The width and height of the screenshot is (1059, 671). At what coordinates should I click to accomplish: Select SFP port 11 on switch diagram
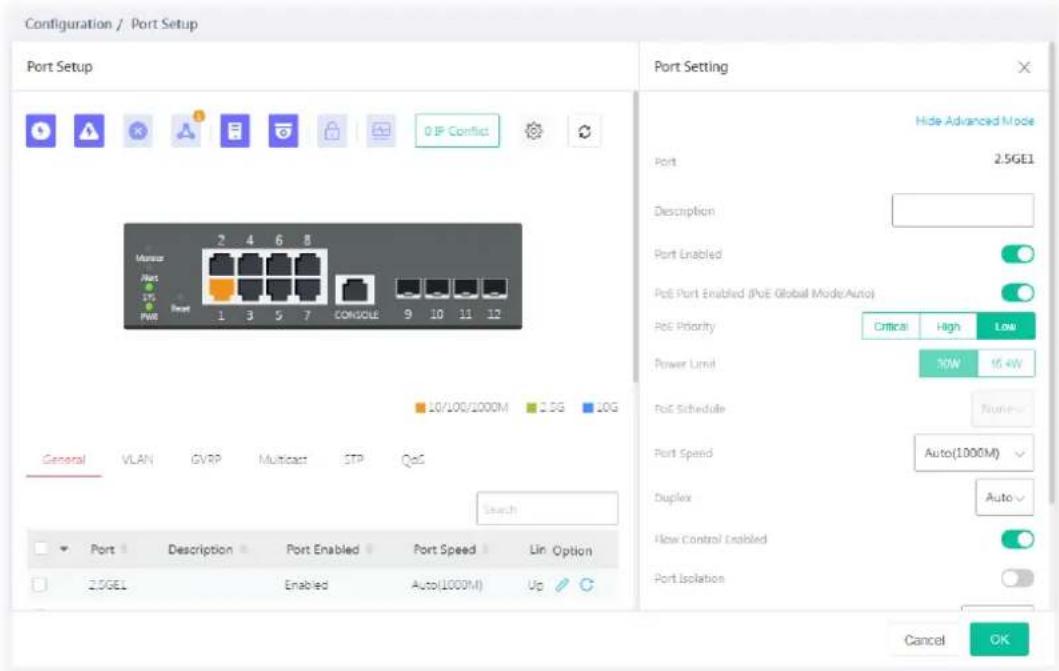[465, 288]
